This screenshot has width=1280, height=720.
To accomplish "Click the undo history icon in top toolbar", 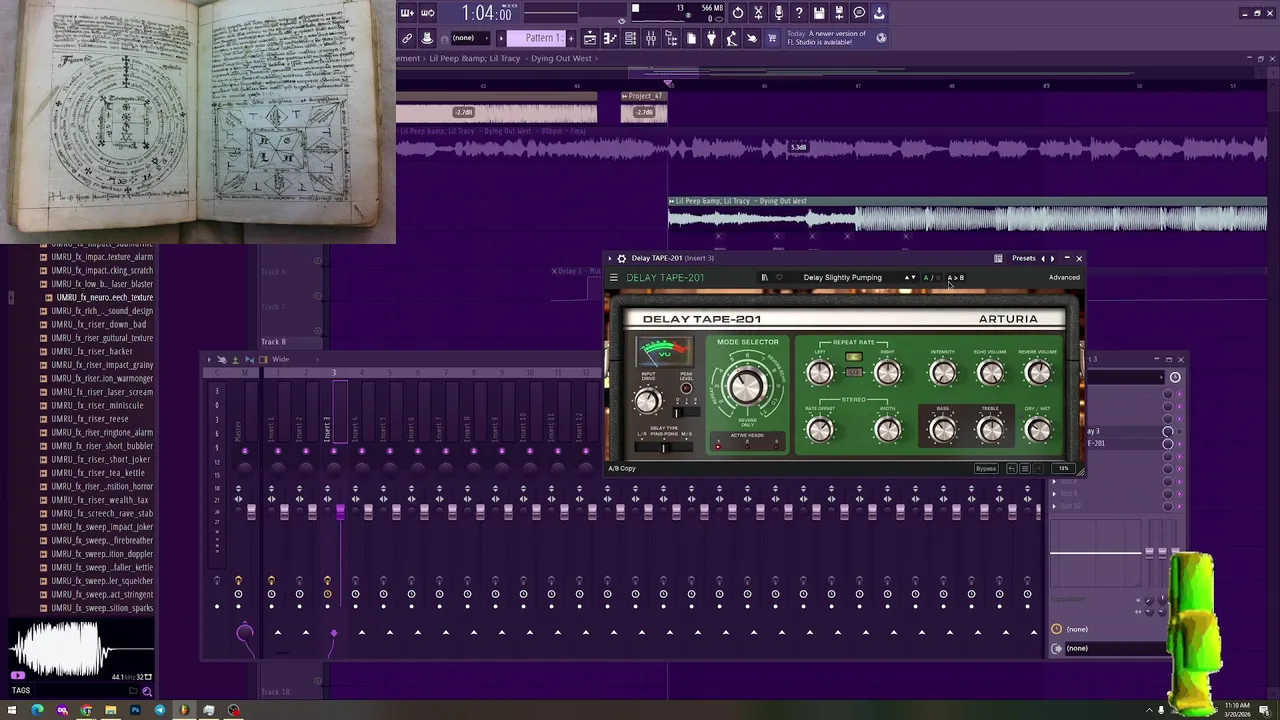I will click(x=738, y=13).
